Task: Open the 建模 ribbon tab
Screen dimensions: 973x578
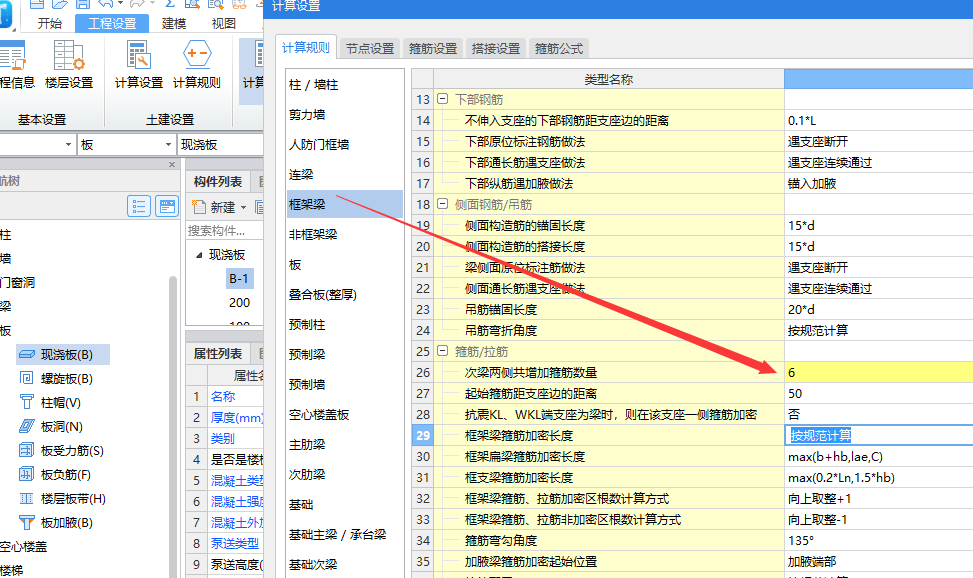Action: tap(174, 24)
